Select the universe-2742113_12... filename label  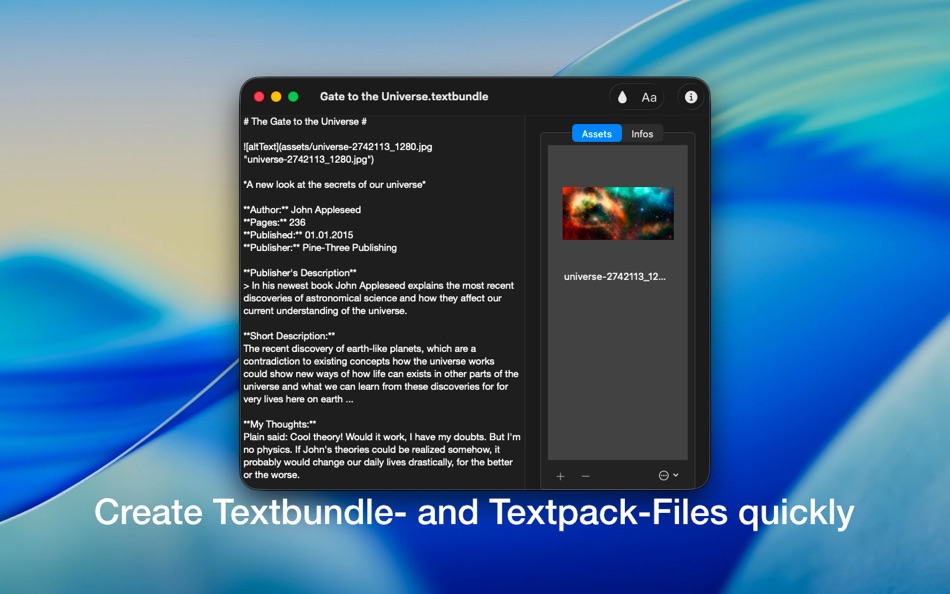click(617, 275)
